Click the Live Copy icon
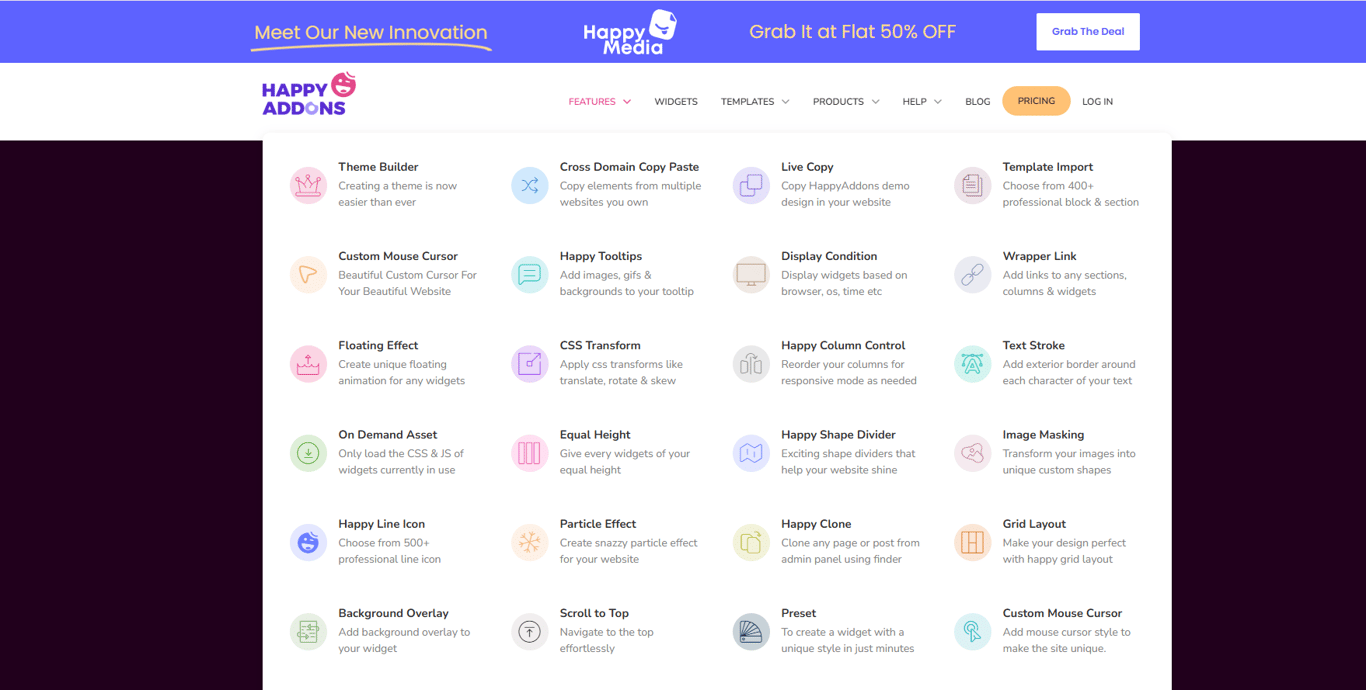1366x690 pixels. coord(751,185)
